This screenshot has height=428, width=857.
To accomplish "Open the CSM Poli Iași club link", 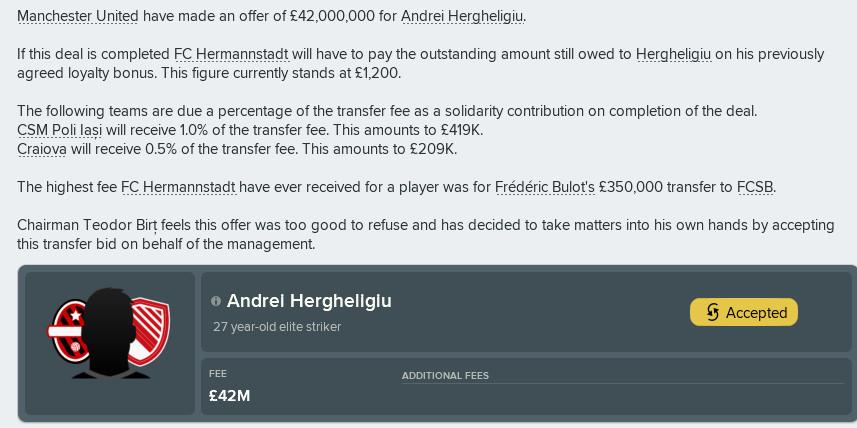I will 60,130.
